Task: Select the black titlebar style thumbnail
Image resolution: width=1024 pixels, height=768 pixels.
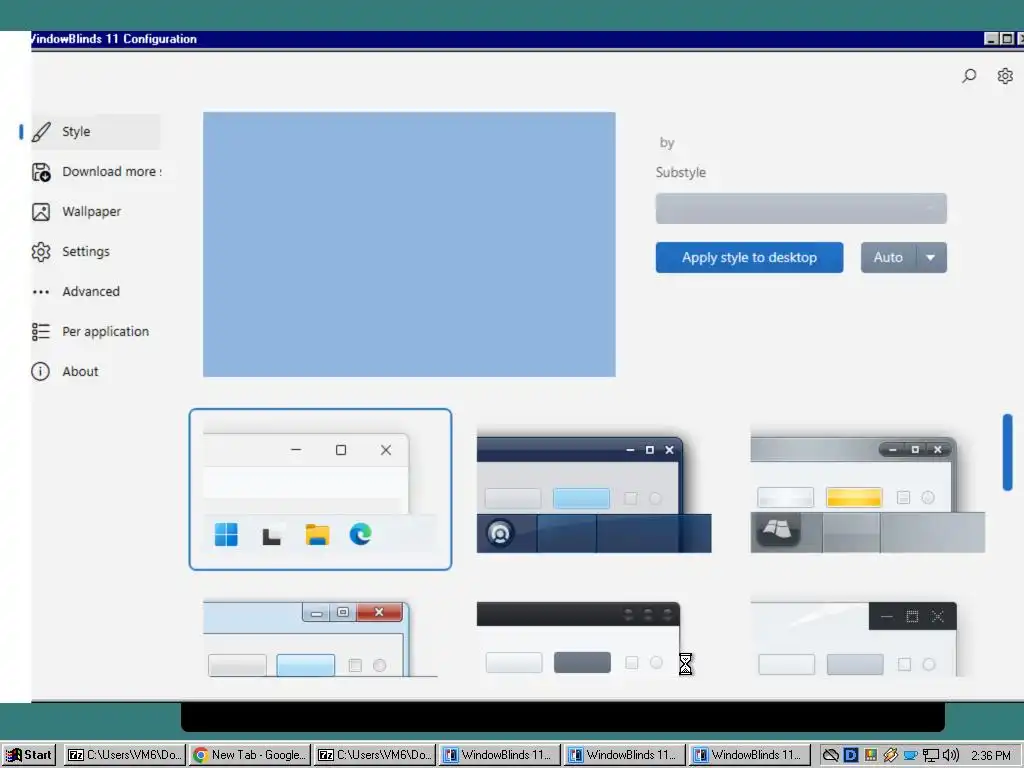Action: pos(579,639)
